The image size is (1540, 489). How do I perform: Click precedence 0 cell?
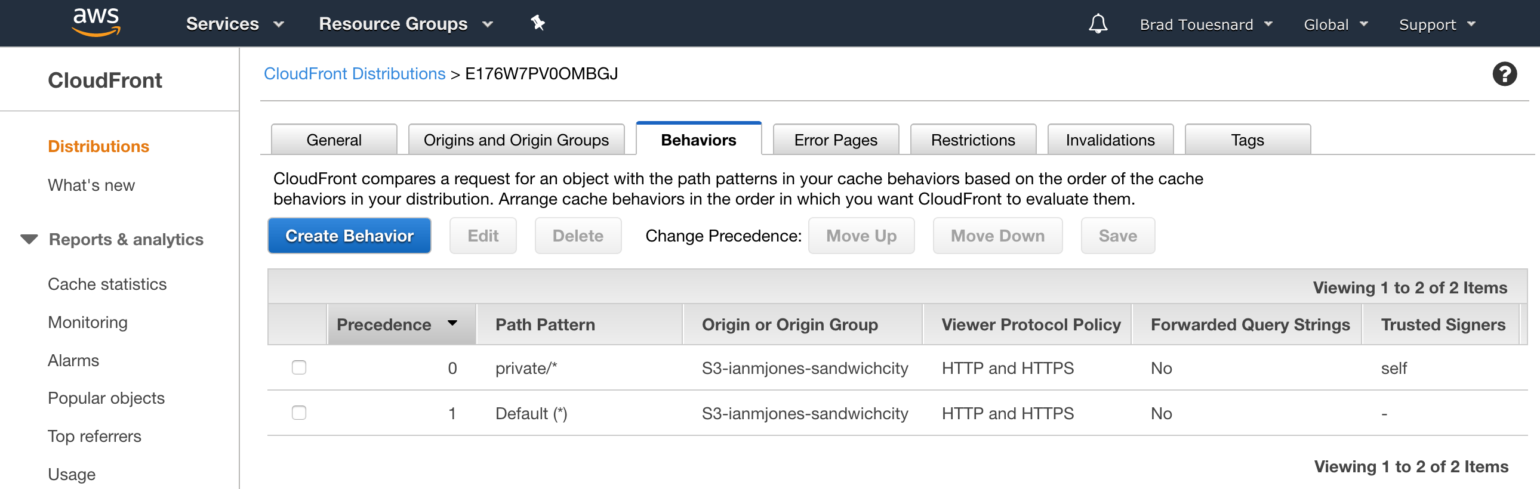(452, 368)
